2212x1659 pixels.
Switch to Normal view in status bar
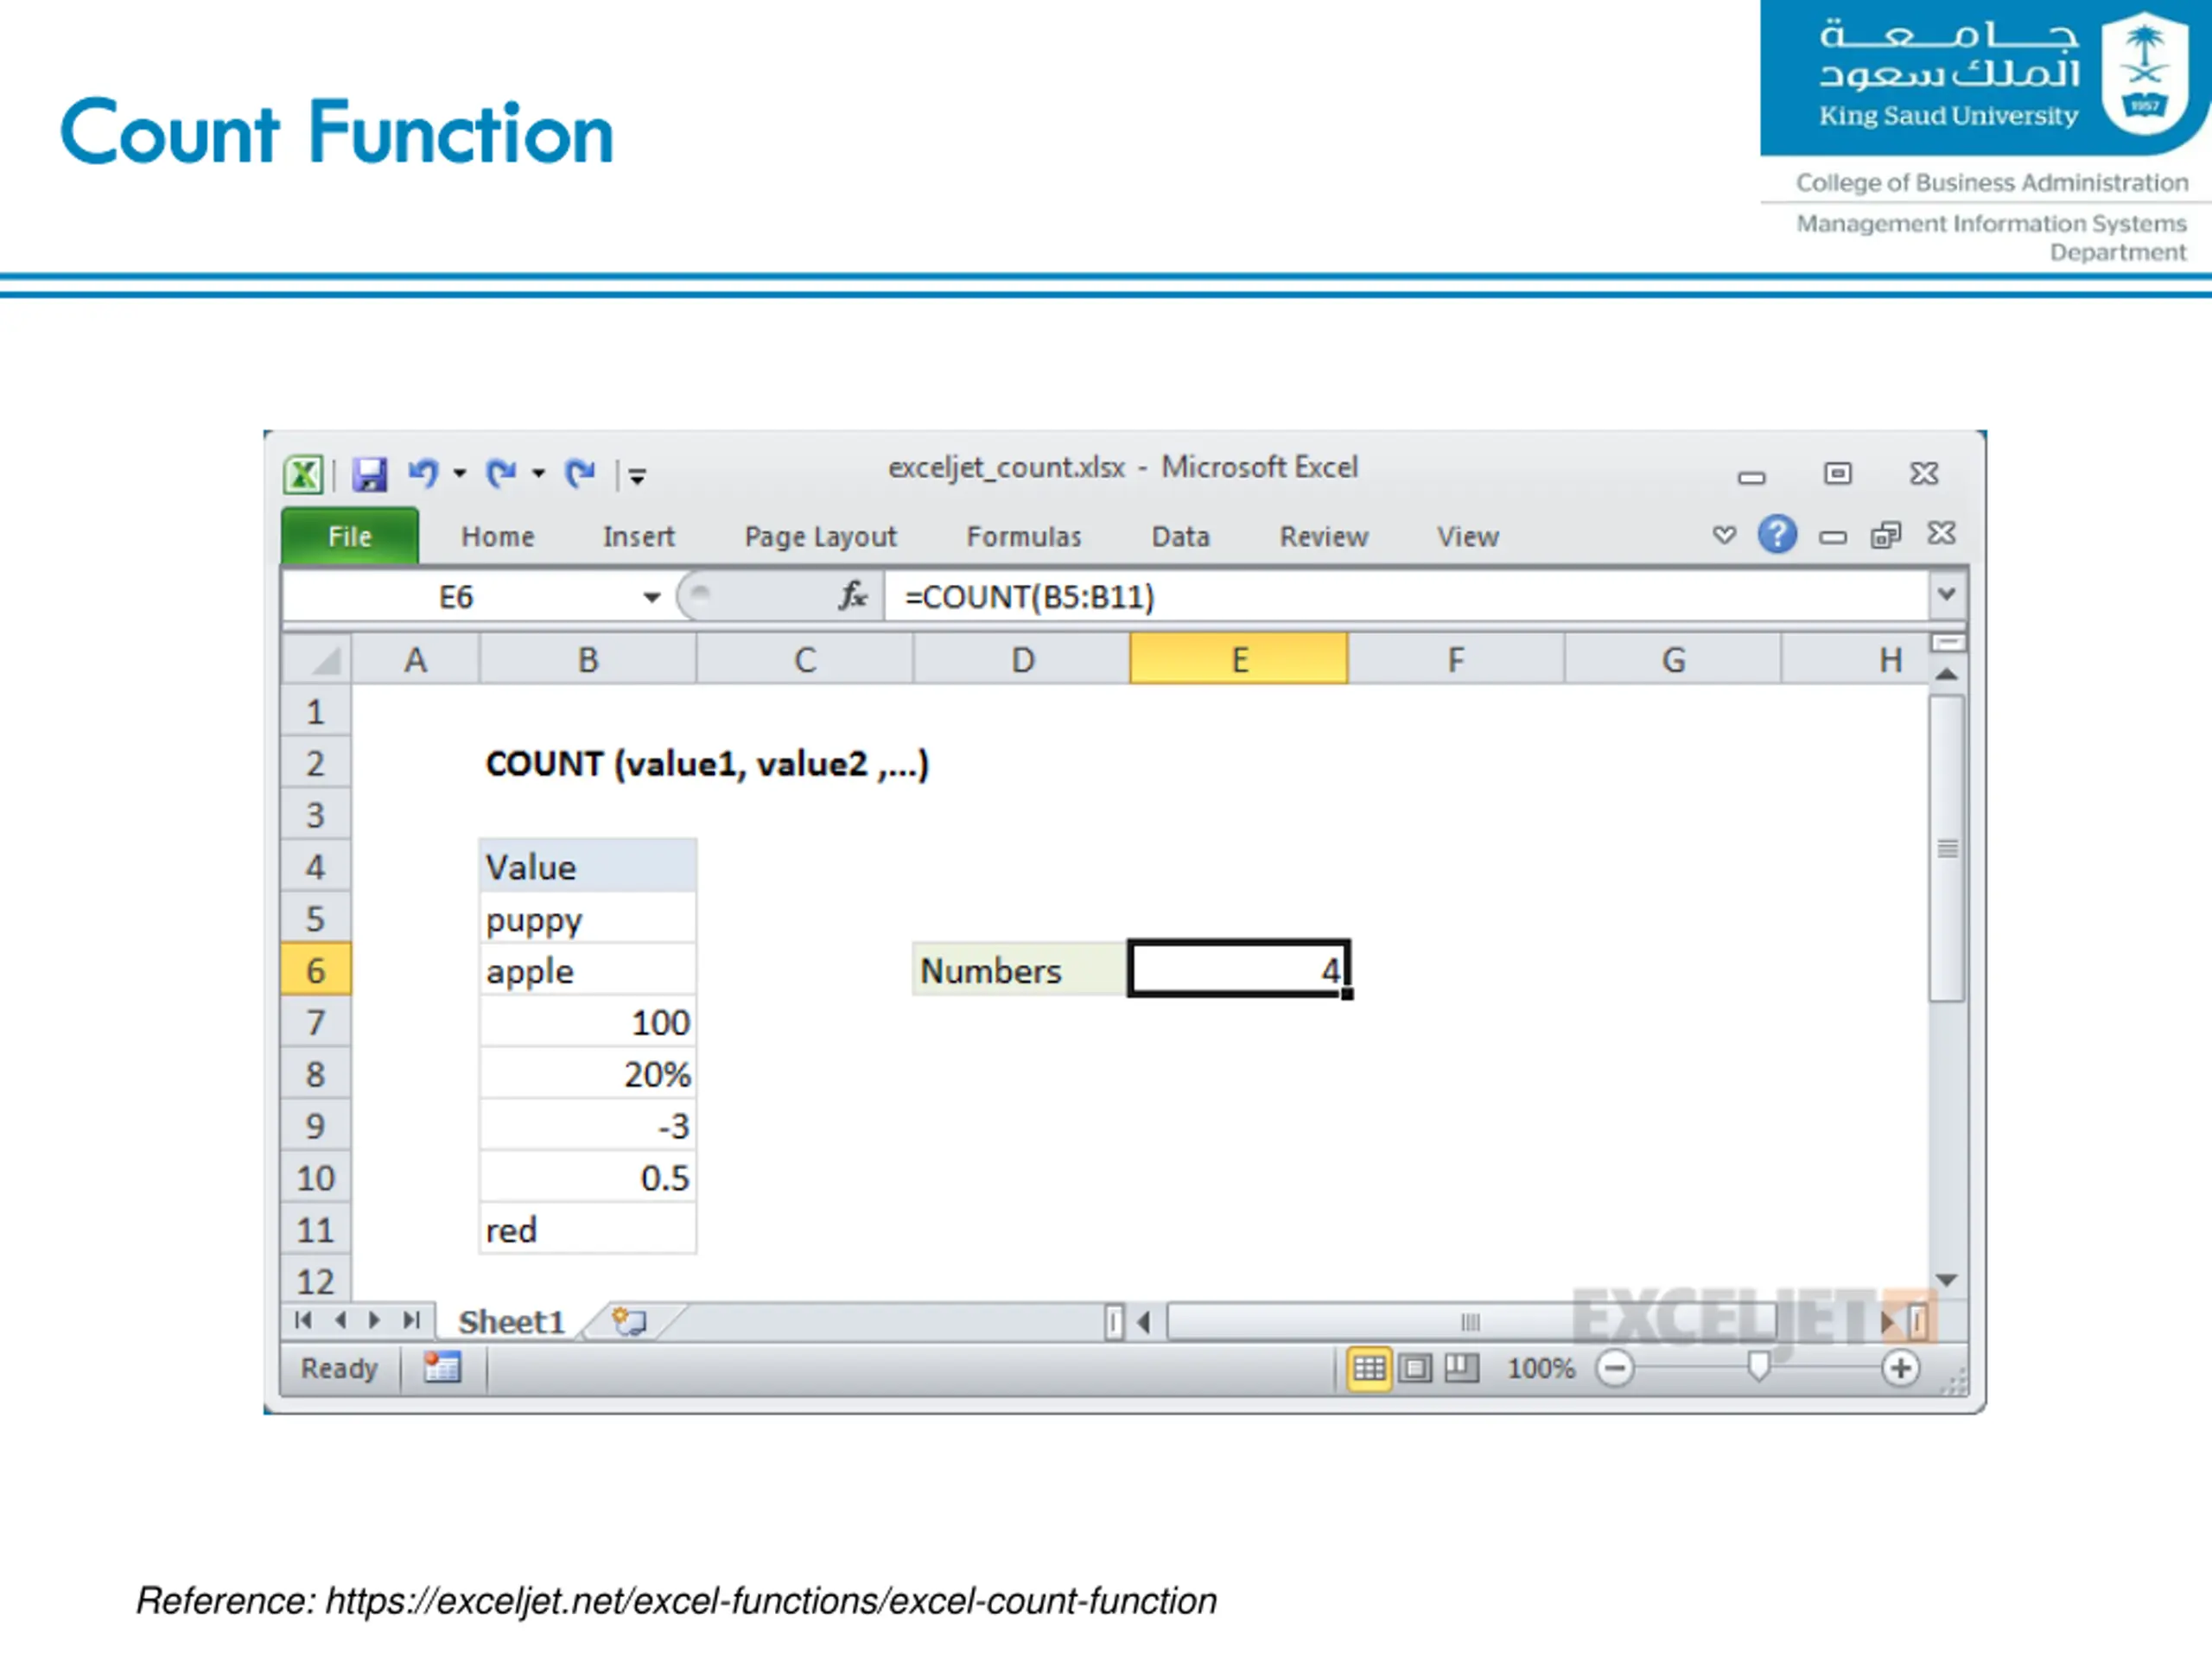coord(1369,1367)
